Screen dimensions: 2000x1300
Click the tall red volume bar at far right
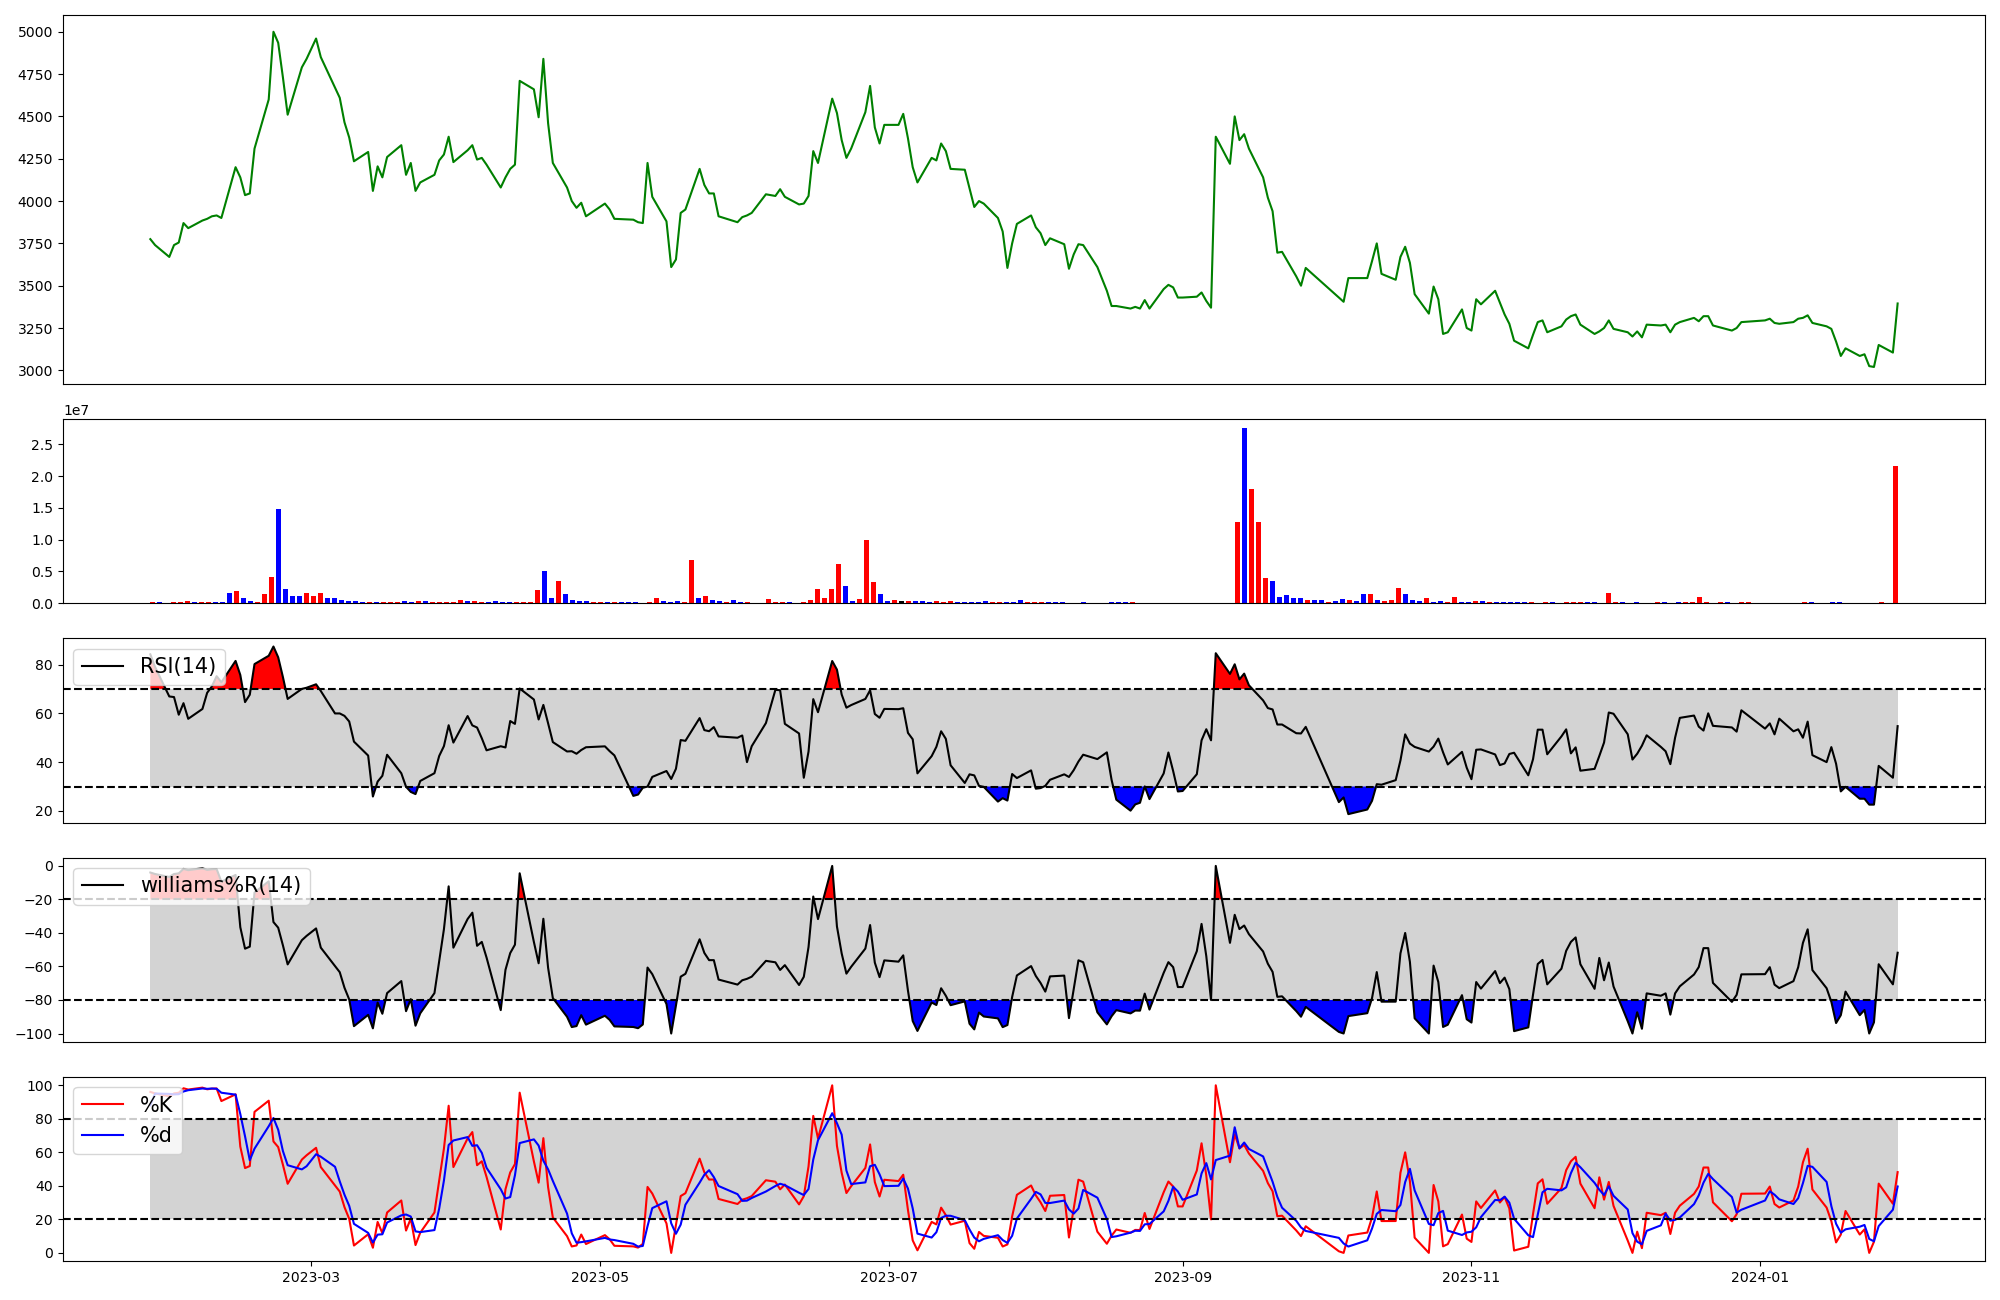[x=1895, y=535]
